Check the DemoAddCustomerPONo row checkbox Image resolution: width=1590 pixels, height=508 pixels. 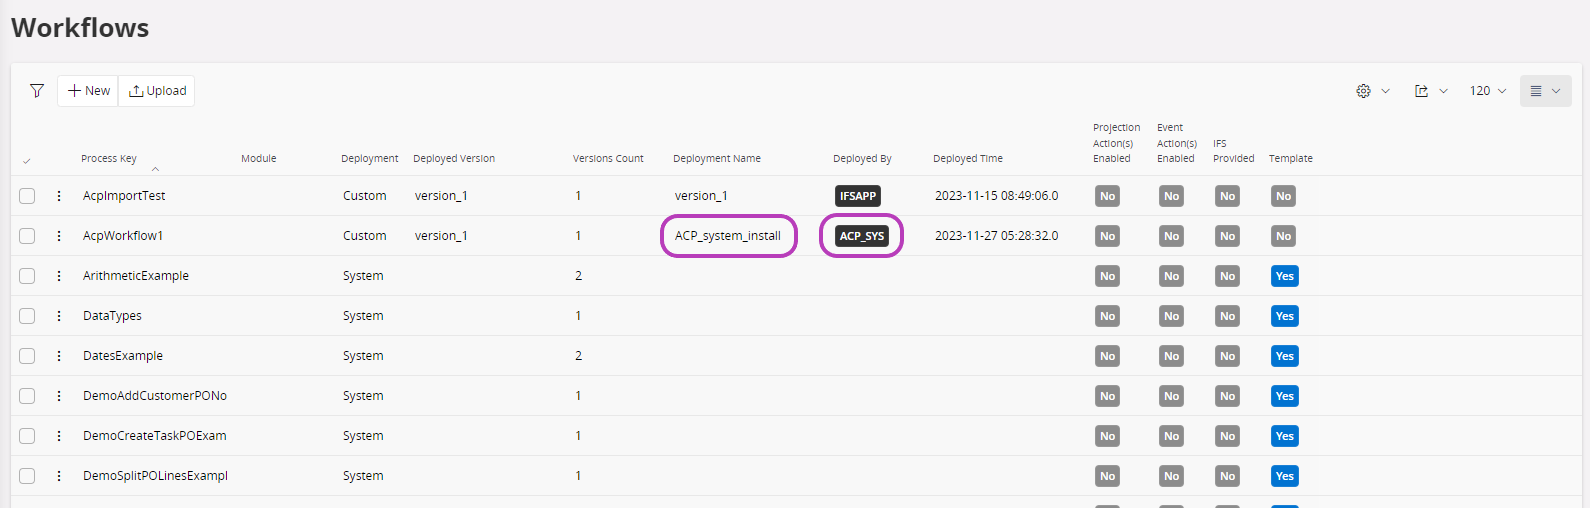27,396
